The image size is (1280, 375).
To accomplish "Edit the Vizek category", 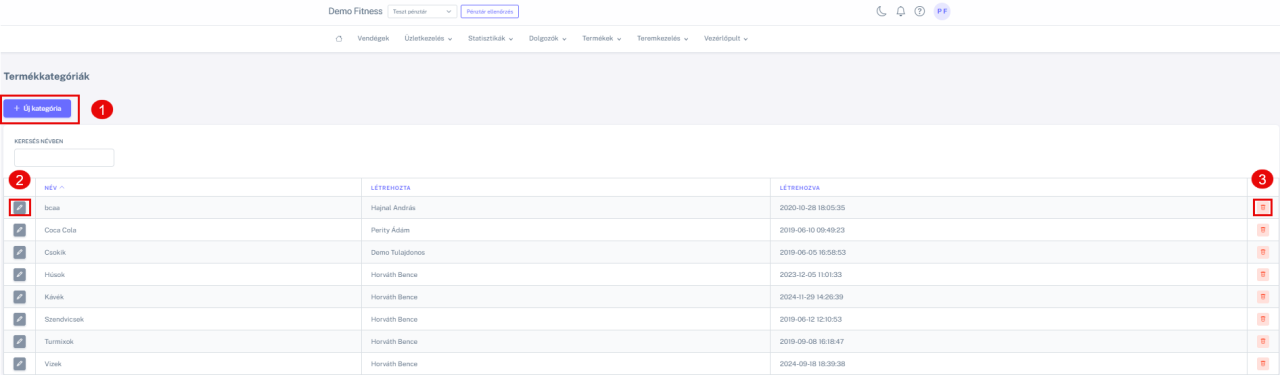I will point(20,363).
